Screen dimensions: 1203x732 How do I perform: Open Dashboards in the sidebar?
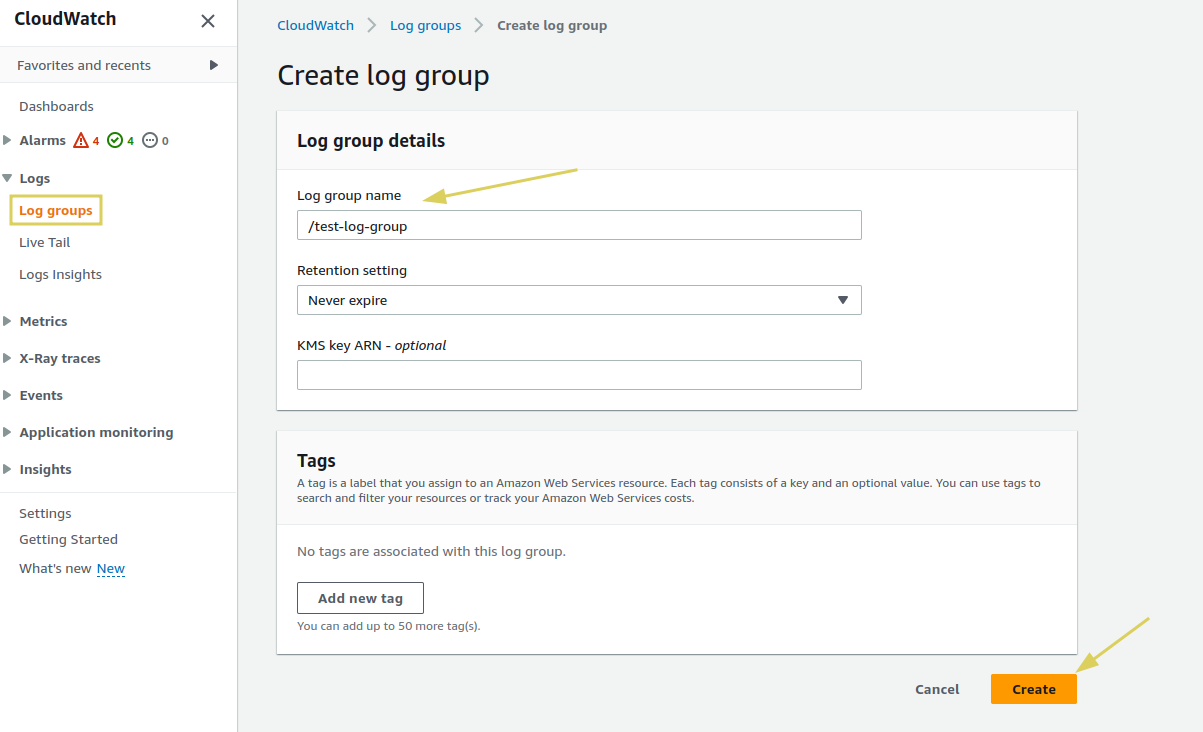click(x=56, y=106)
